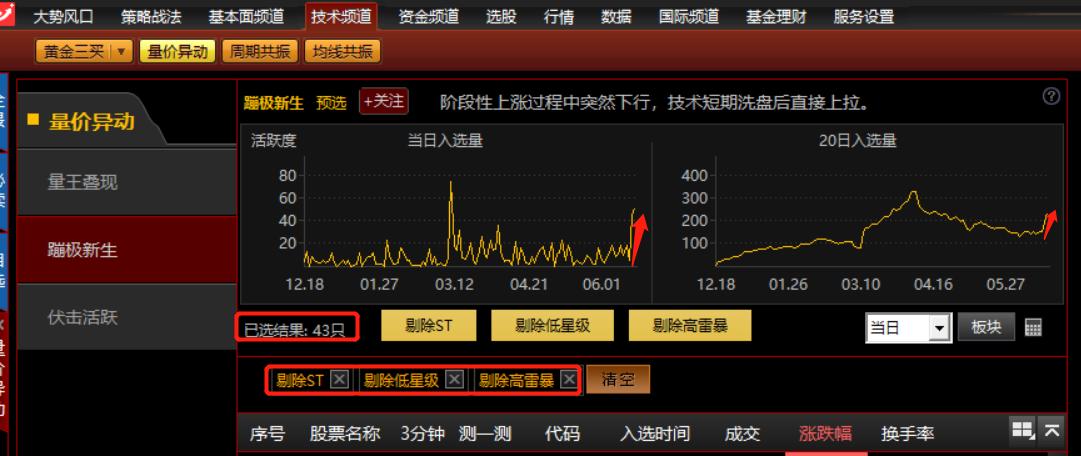
Task: Click the 蹦极新生 title above the chart
Action: [x=273, y=103]
